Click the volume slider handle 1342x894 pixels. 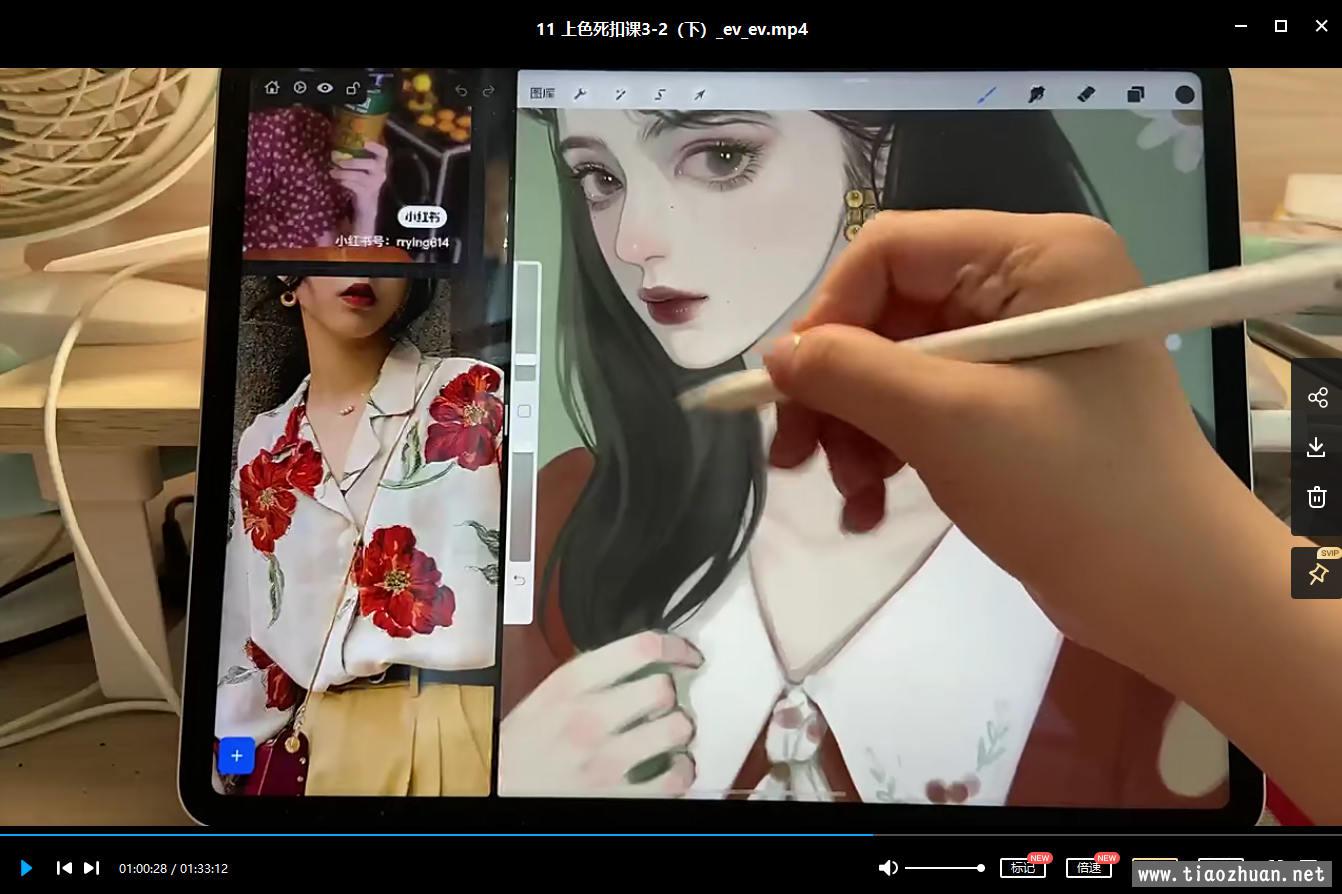pos(981,868)
